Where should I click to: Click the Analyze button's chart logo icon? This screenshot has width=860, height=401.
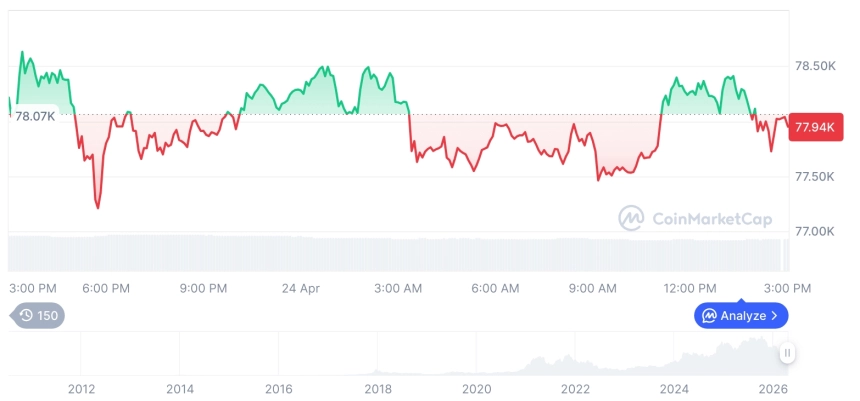[x=709, y=316]
